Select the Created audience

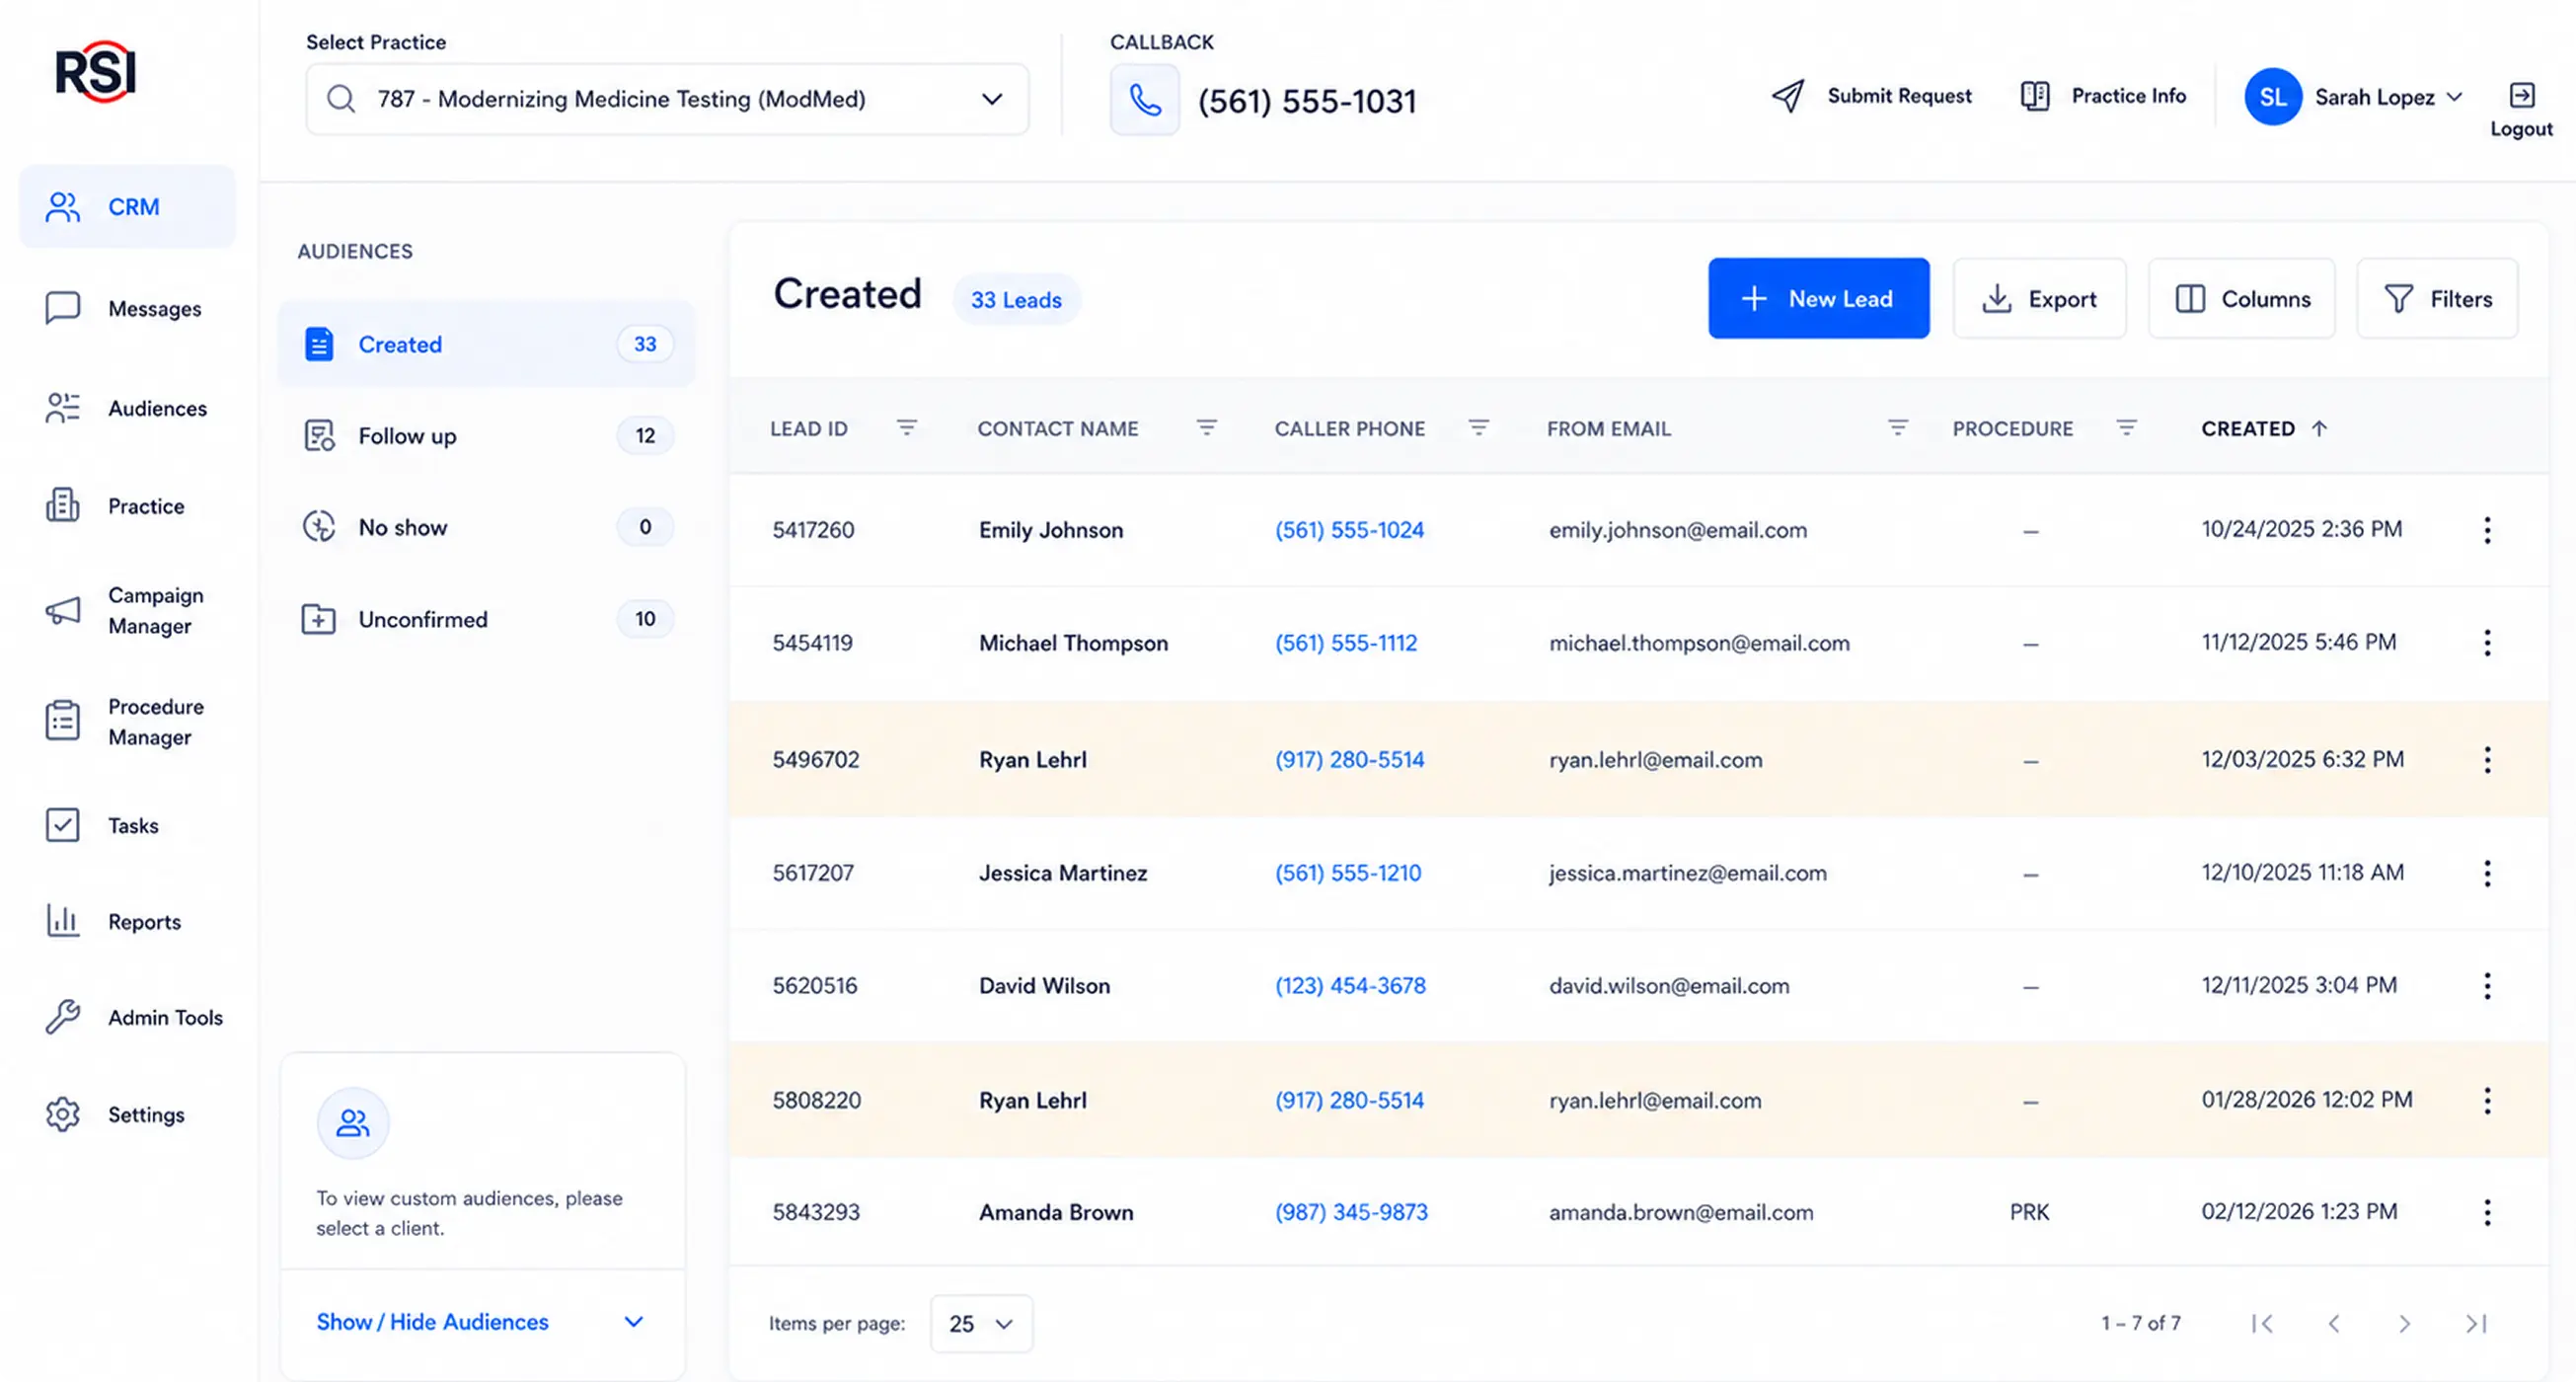(x=486, y=344)
